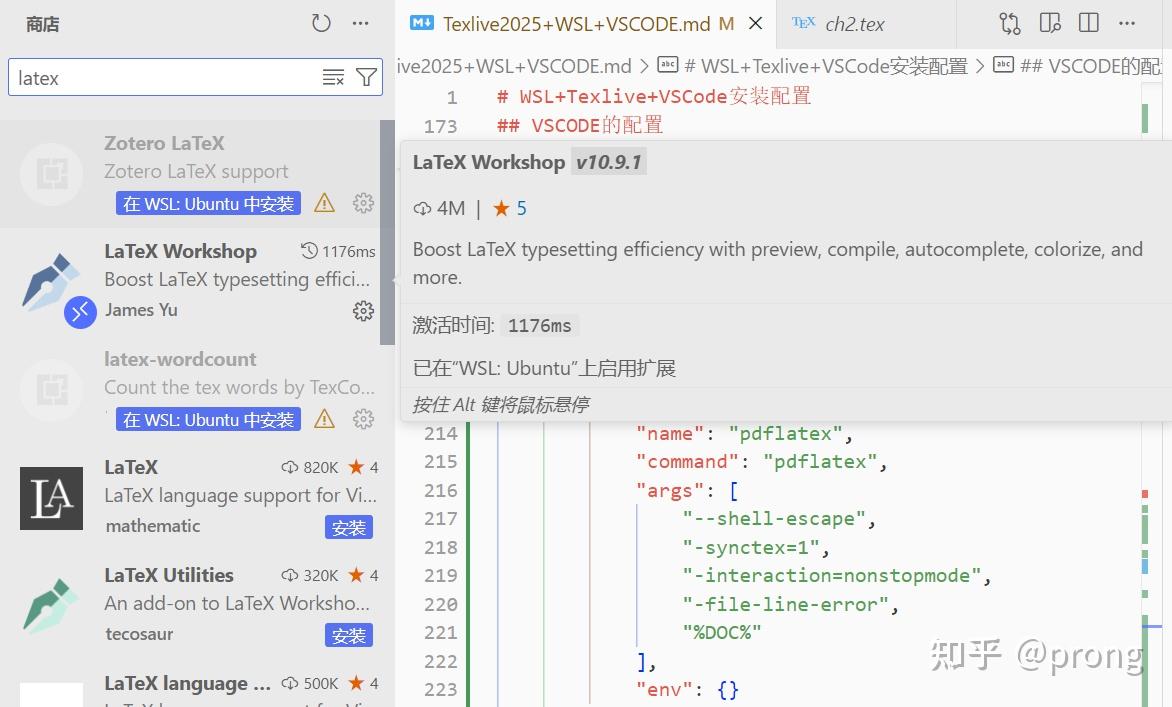
Task: Open Zotero LaTeX extension gear menu
Action: tap(363, 203)
